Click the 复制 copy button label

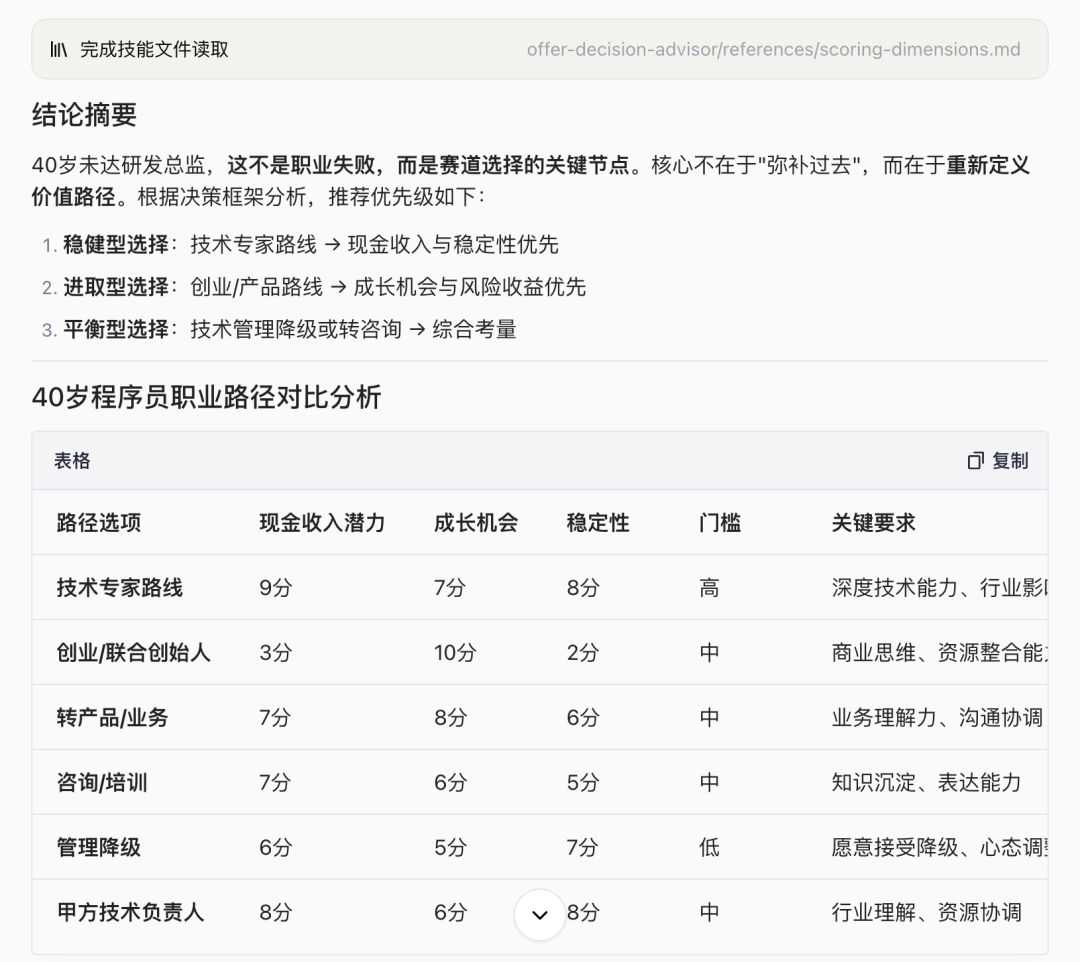(x=1010, y=461)
